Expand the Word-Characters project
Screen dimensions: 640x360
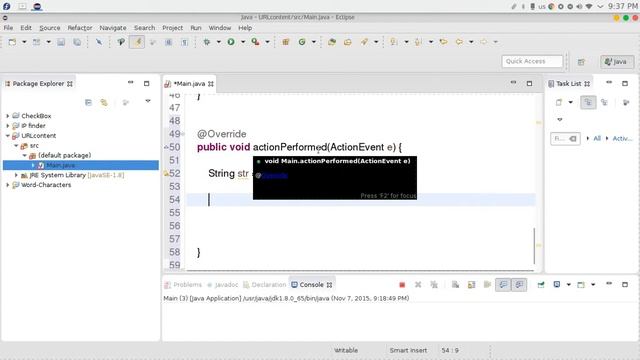pos(7,185)
